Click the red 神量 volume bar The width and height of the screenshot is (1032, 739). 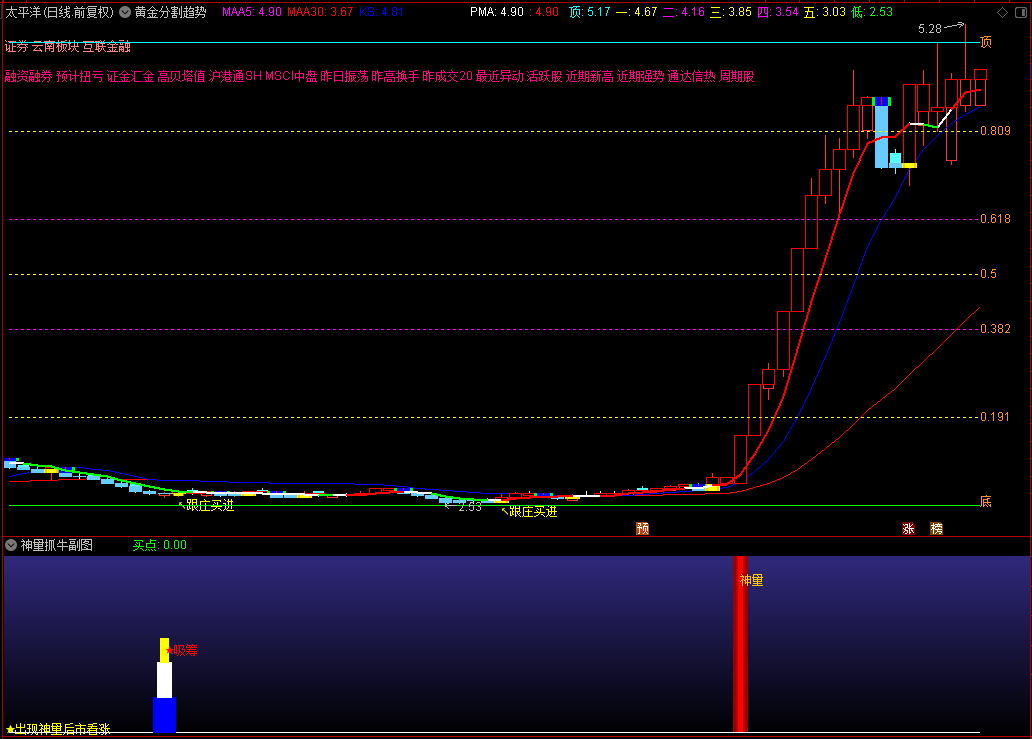[x=740, y=644]
